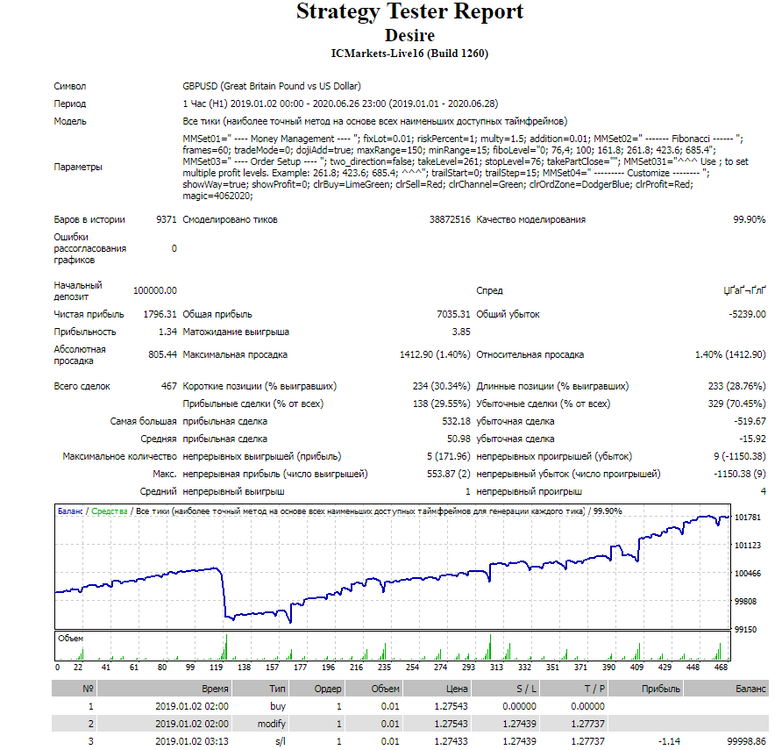Click x-axis tick label 235
The image size is (782, 750).
[x=384, y=667]
